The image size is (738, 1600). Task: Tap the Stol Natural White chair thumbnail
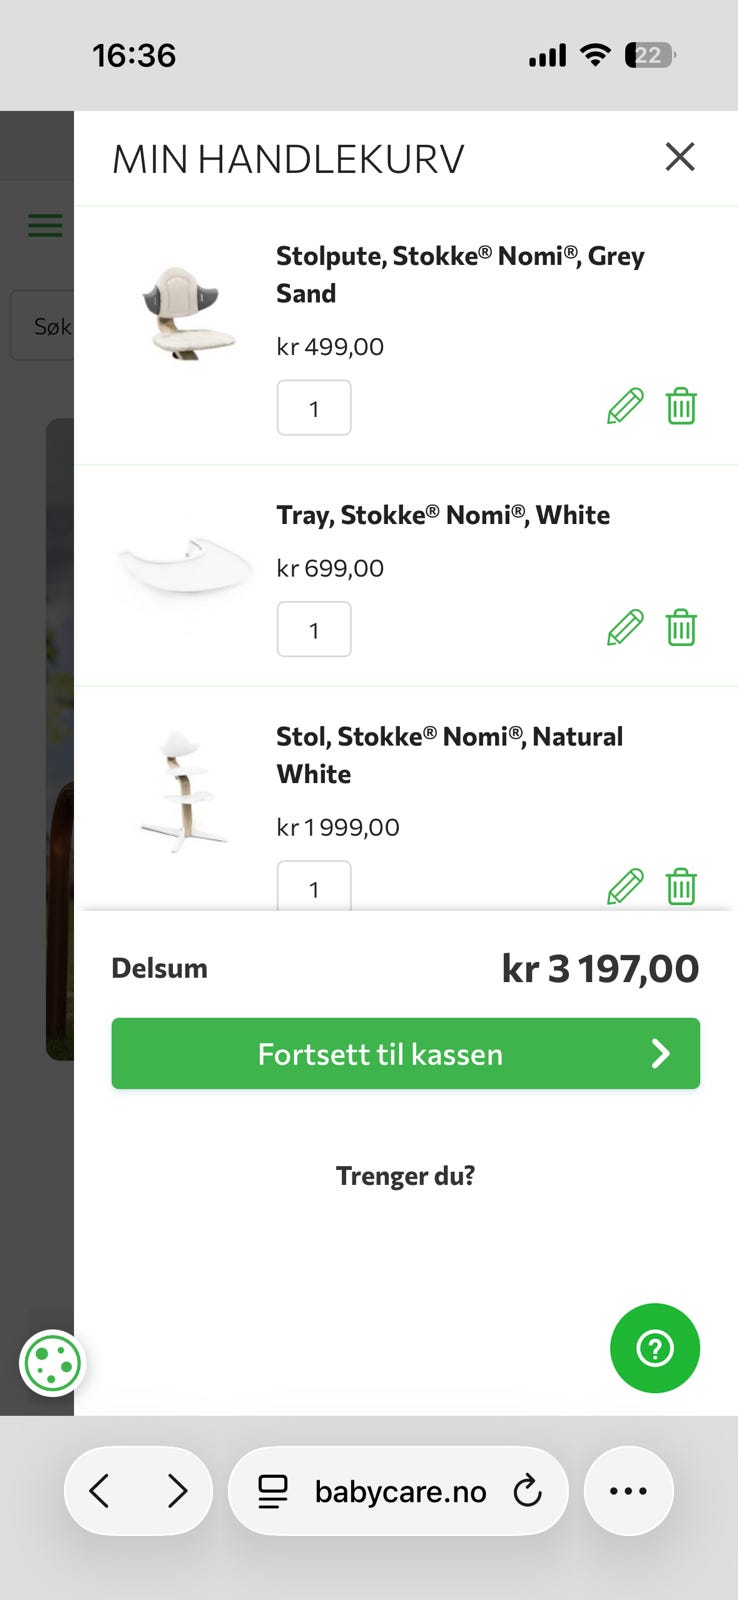(x=184, y=792)
